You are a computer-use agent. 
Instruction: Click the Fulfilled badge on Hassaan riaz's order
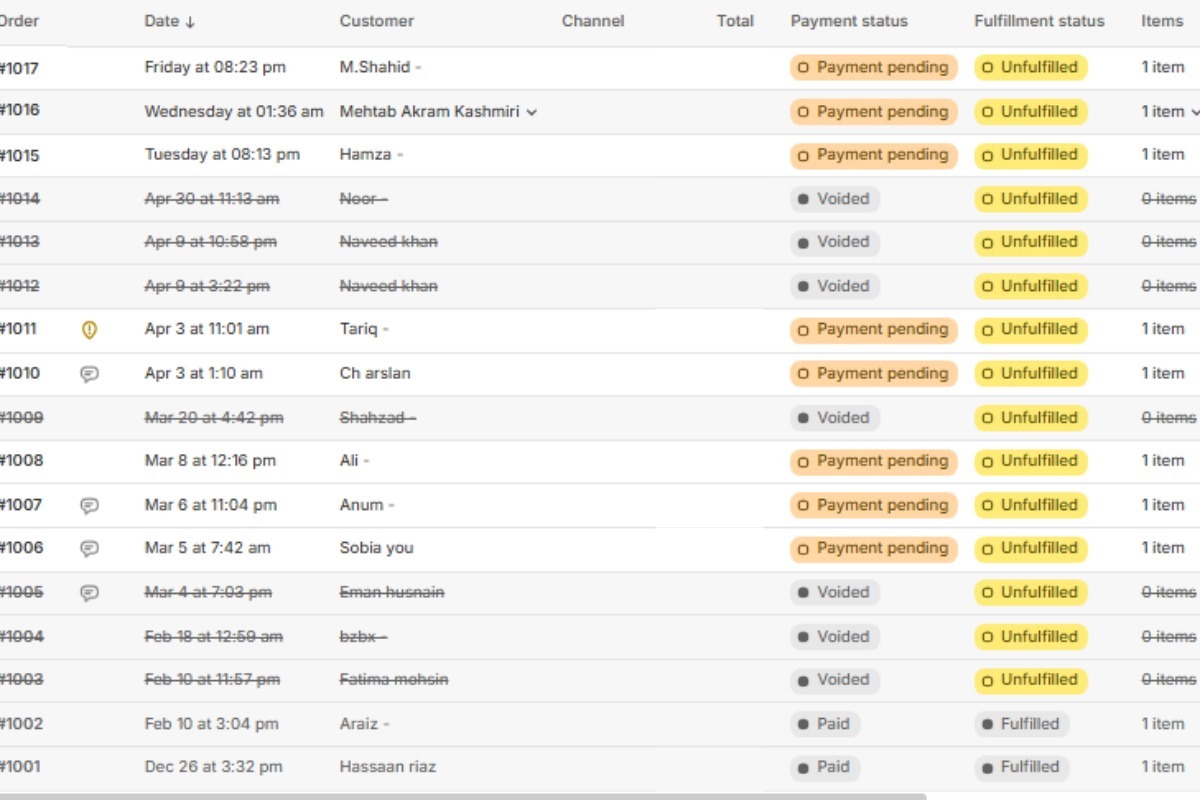1021,767
